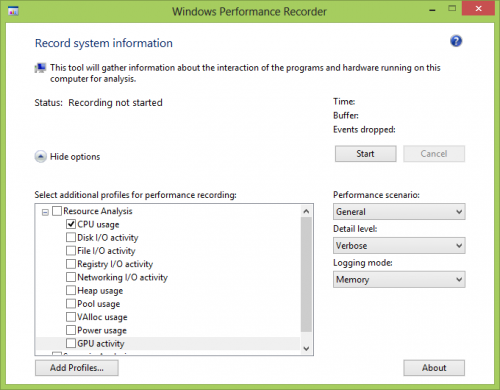Viewport: 500px width, 390px height.
Task: Check the Pool usage checkbox
Action: [x=71, y=304]
